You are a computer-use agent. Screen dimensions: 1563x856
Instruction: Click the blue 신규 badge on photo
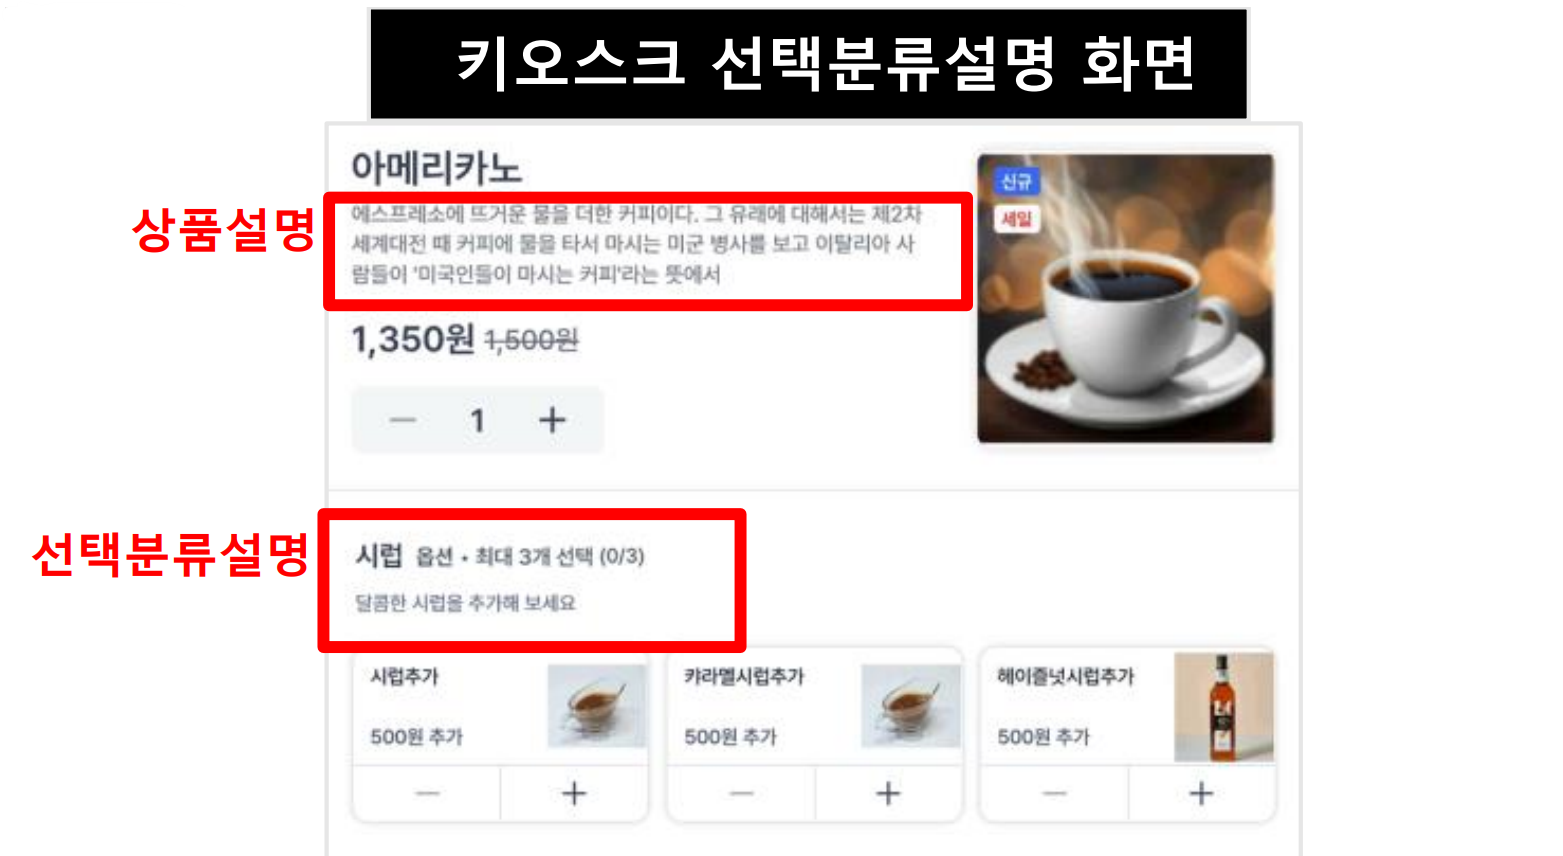tap(1016, 181)
